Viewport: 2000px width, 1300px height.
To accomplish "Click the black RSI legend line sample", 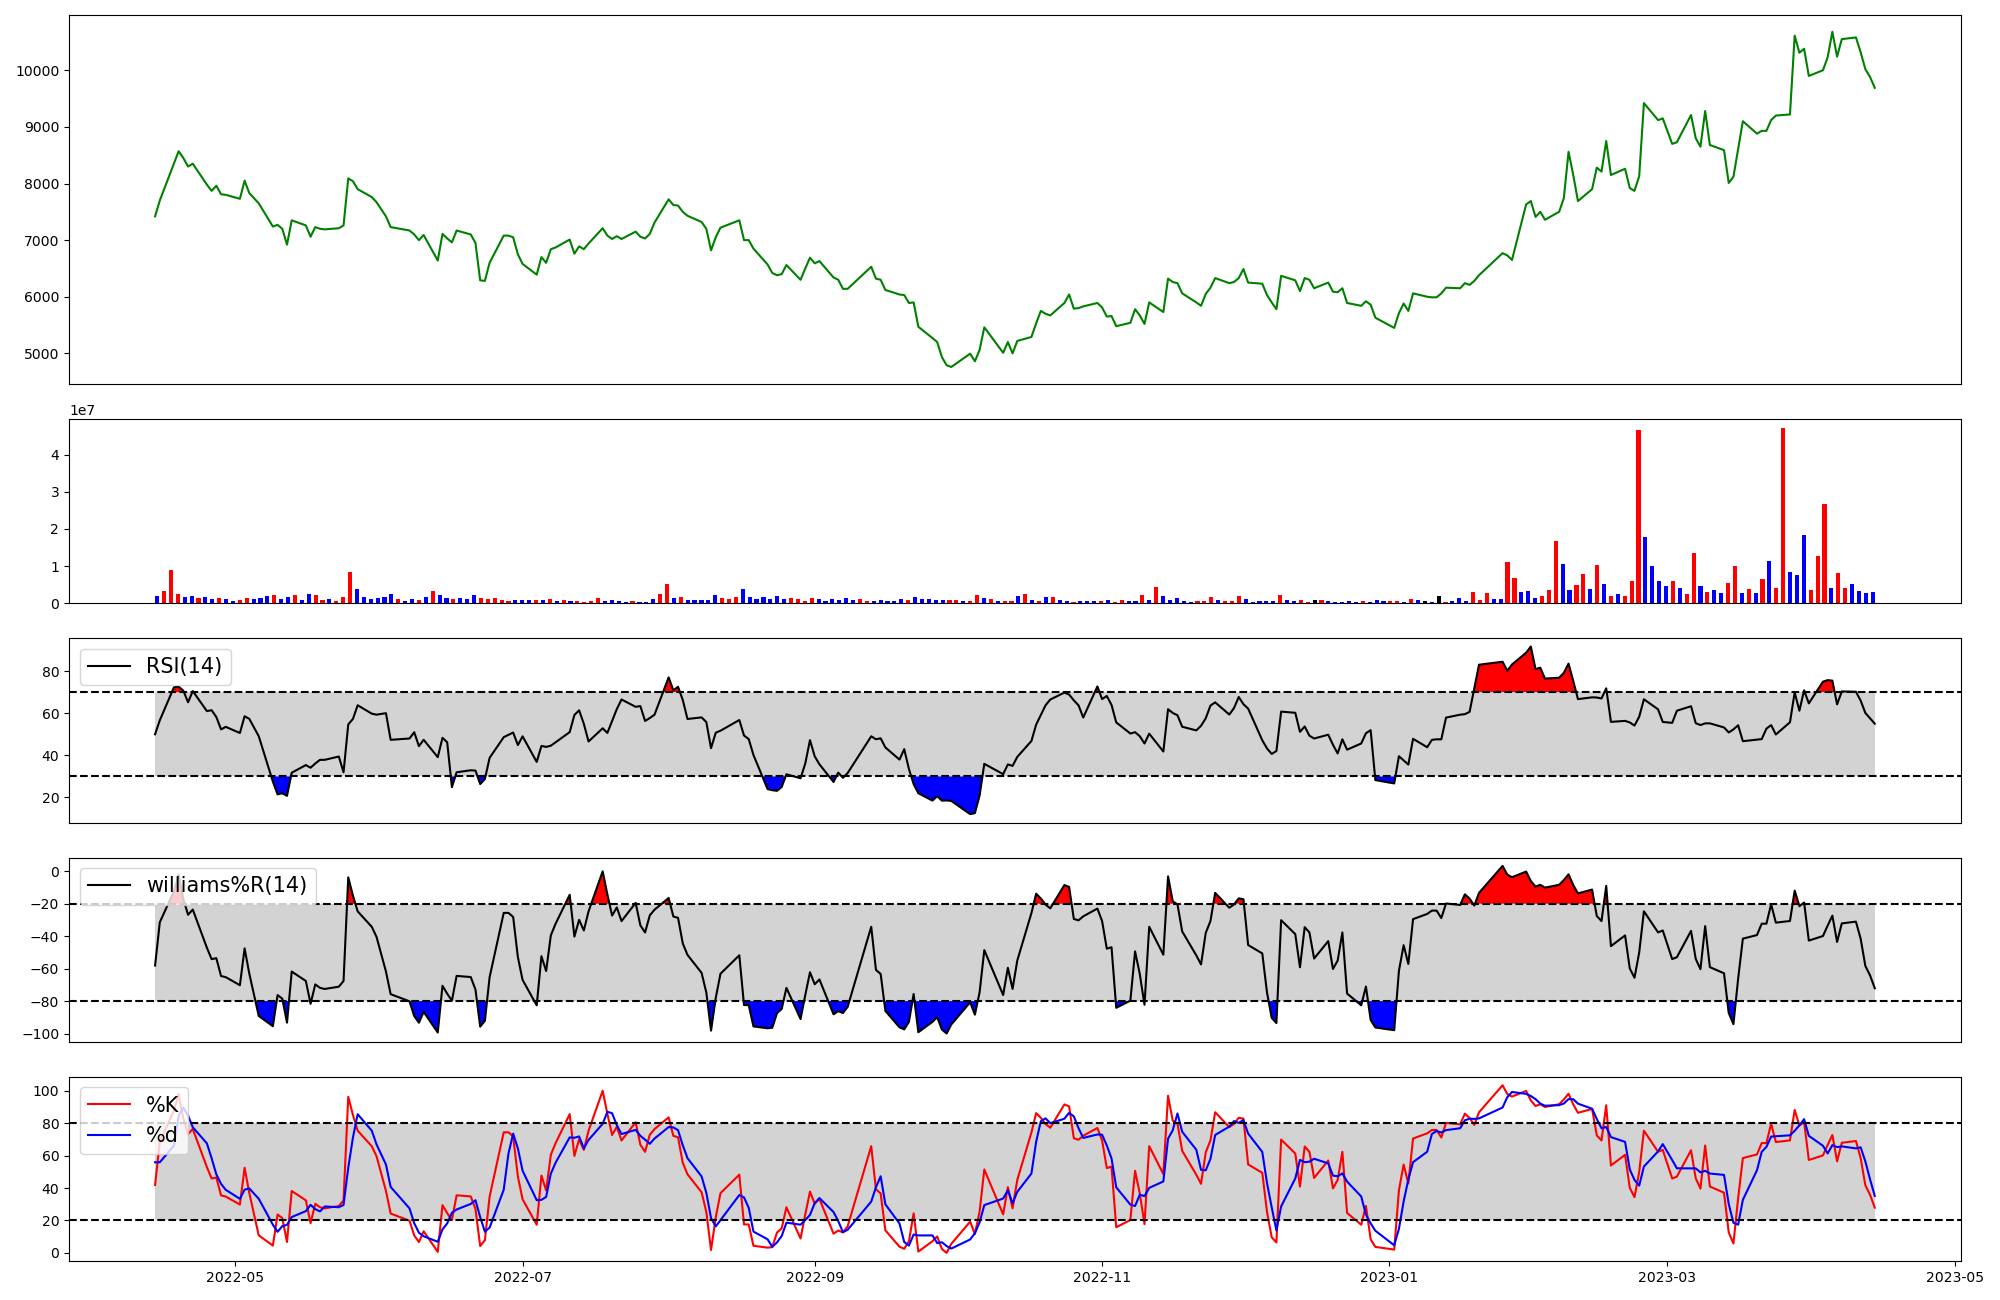I will tap(110, 666).
